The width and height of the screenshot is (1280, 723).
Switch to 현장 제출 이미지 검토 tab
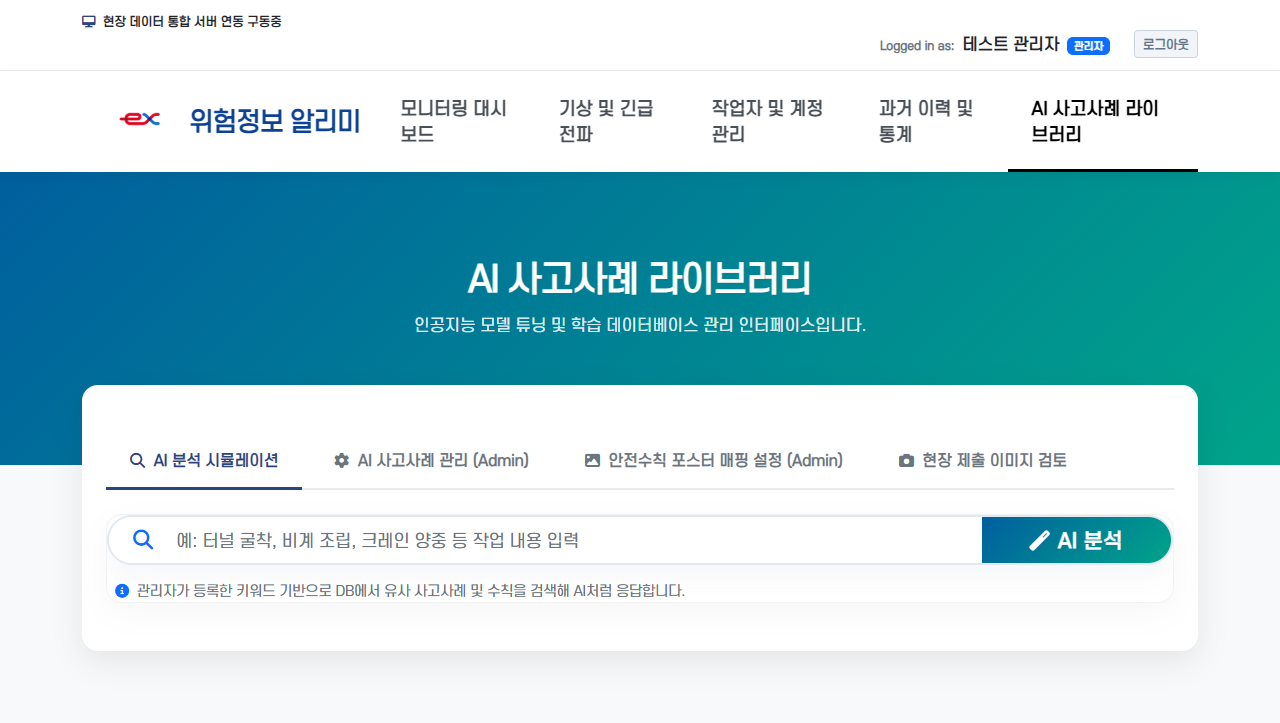(x=983, y=461)
